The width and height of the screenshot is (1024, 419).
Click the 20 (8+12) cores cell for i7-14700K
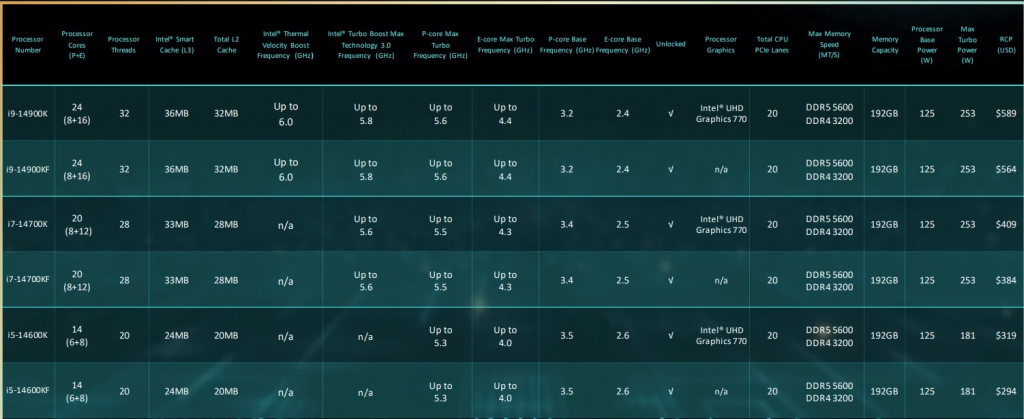click(x=77, y=225)
